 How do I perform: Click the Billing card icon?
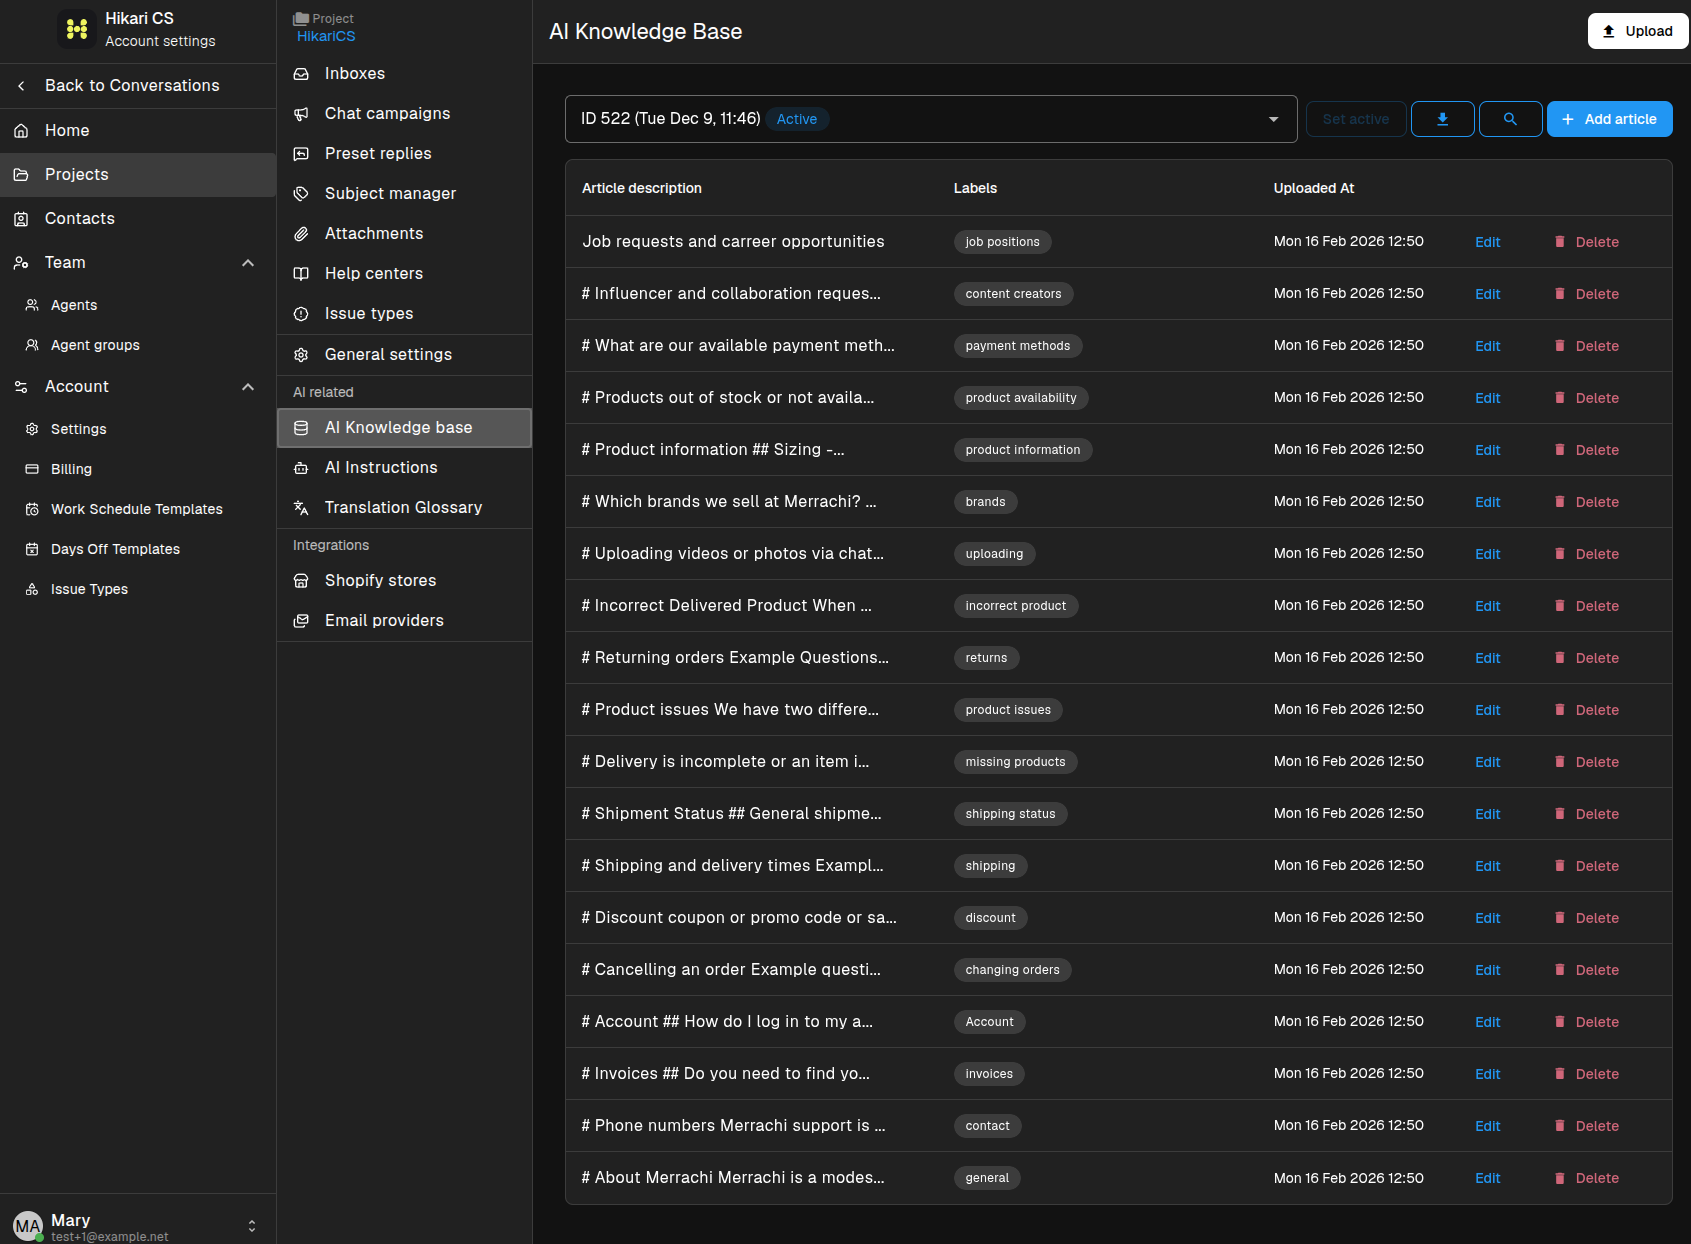32,469
